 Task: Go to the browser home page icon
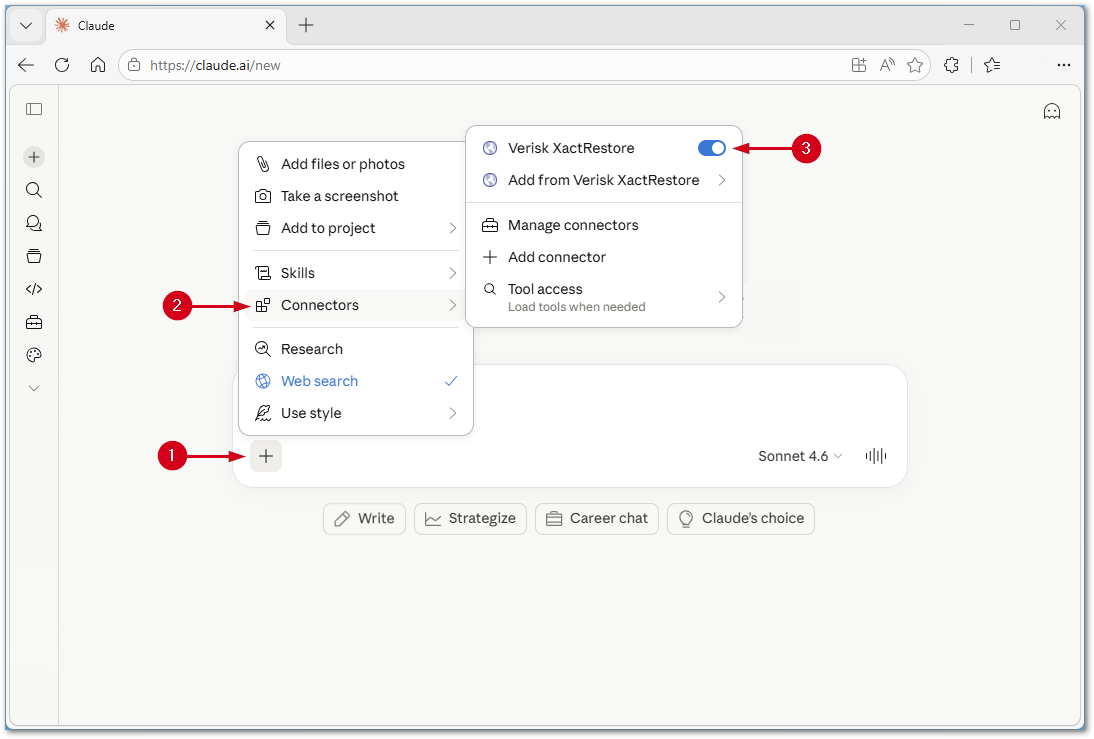click(x=98, y=65)
